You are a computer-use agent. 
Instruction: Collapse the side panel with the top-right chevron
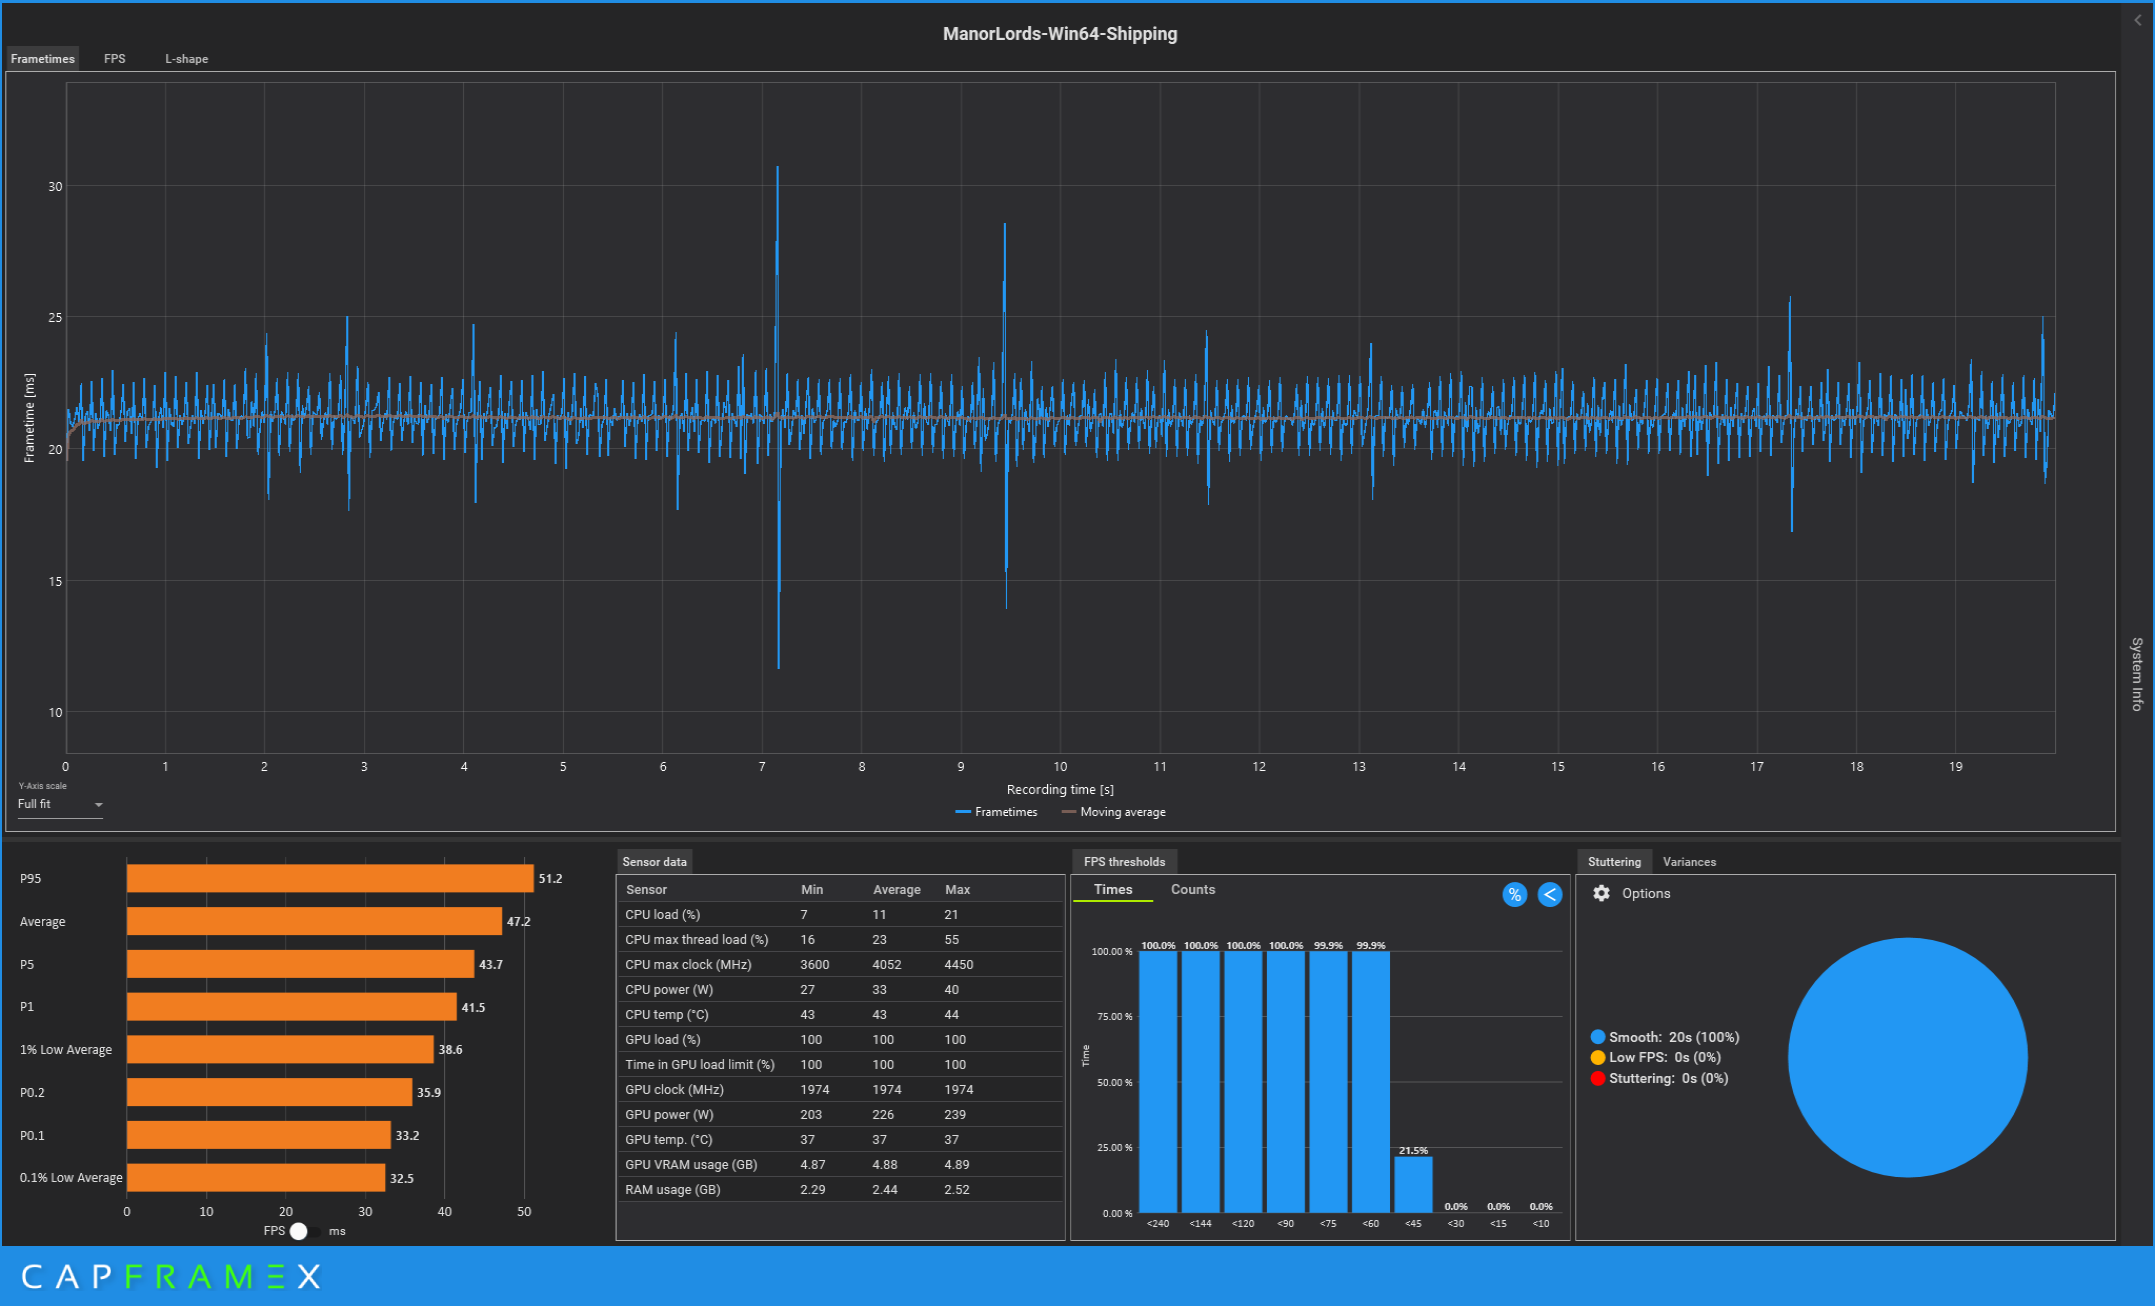tap(2137, 20)
